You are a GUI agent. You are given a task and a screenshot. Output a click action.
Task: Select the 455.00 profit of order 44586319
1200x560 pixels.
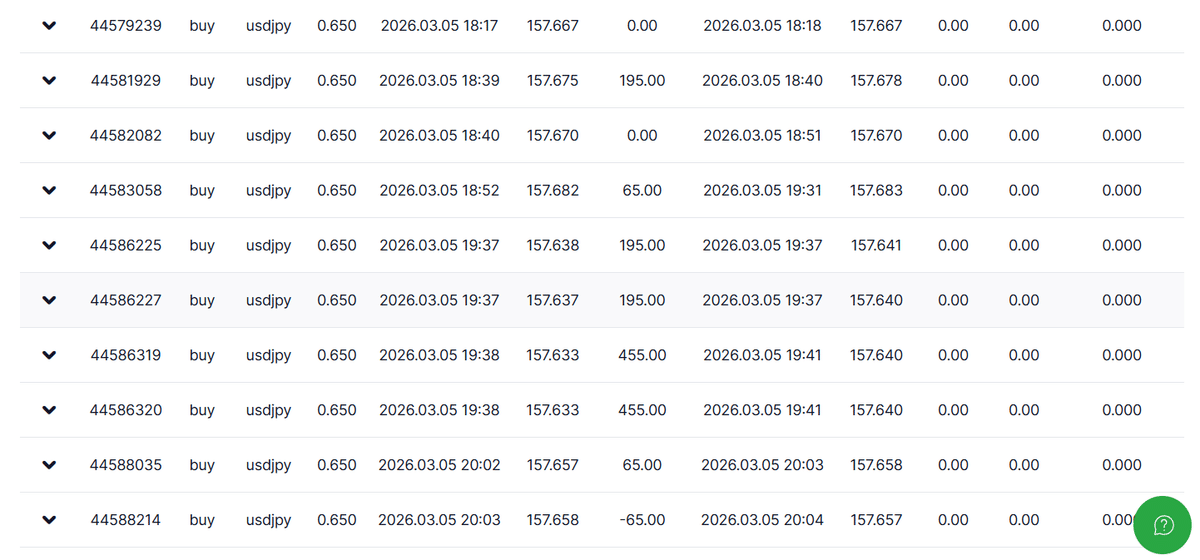tap(642, 355)
